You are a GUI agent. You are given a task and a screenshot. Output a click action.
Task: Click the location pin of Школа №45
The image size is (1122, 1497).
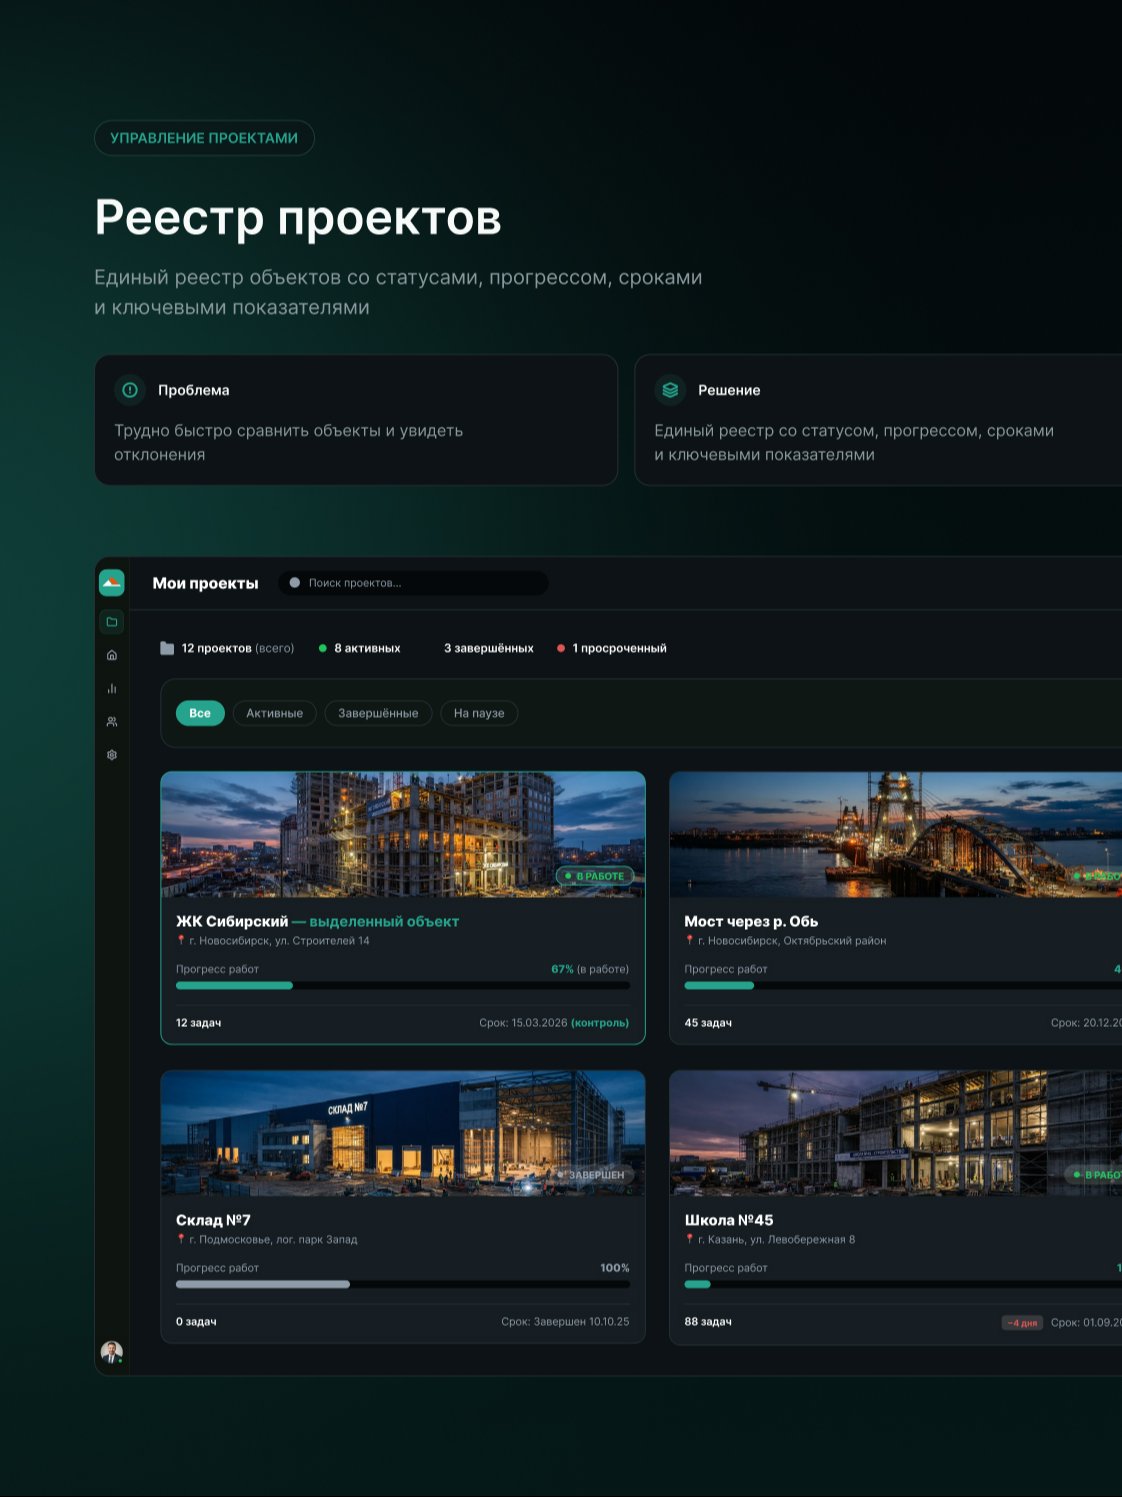(689, 1239)
